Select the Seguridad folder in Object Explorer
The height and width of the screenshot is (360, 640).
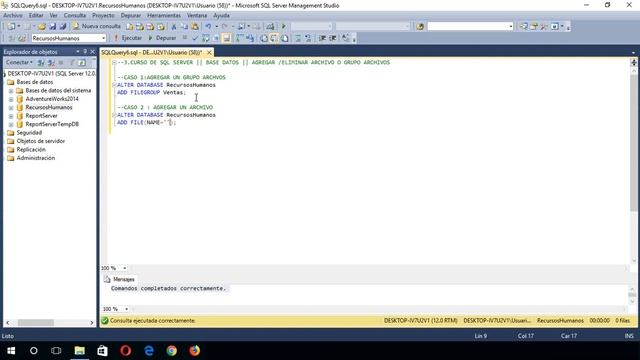coord(29,133)
